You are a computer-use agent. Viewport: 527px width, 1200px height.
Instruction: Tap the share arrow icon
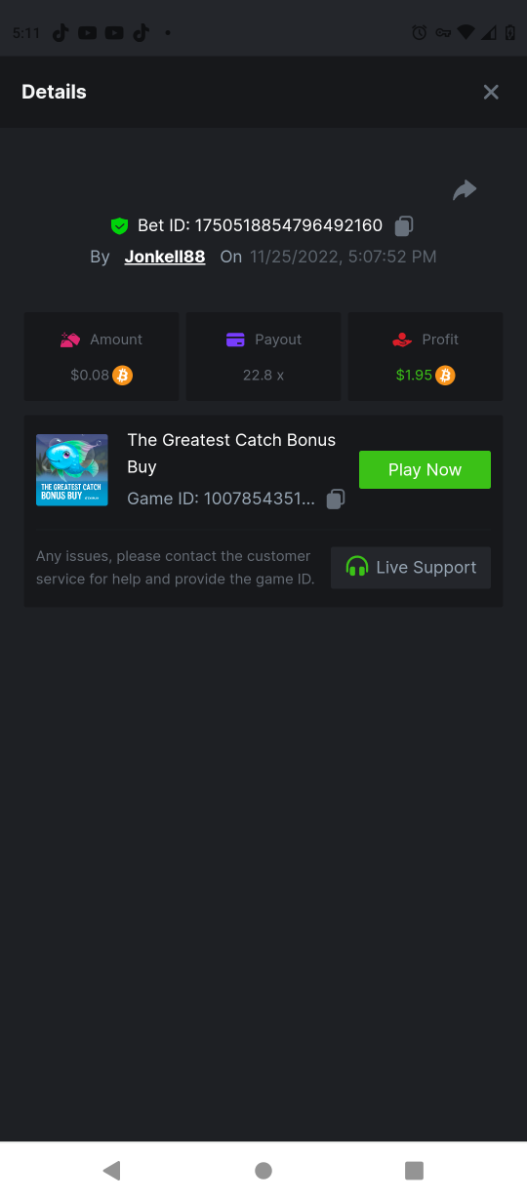click(464, 190)
